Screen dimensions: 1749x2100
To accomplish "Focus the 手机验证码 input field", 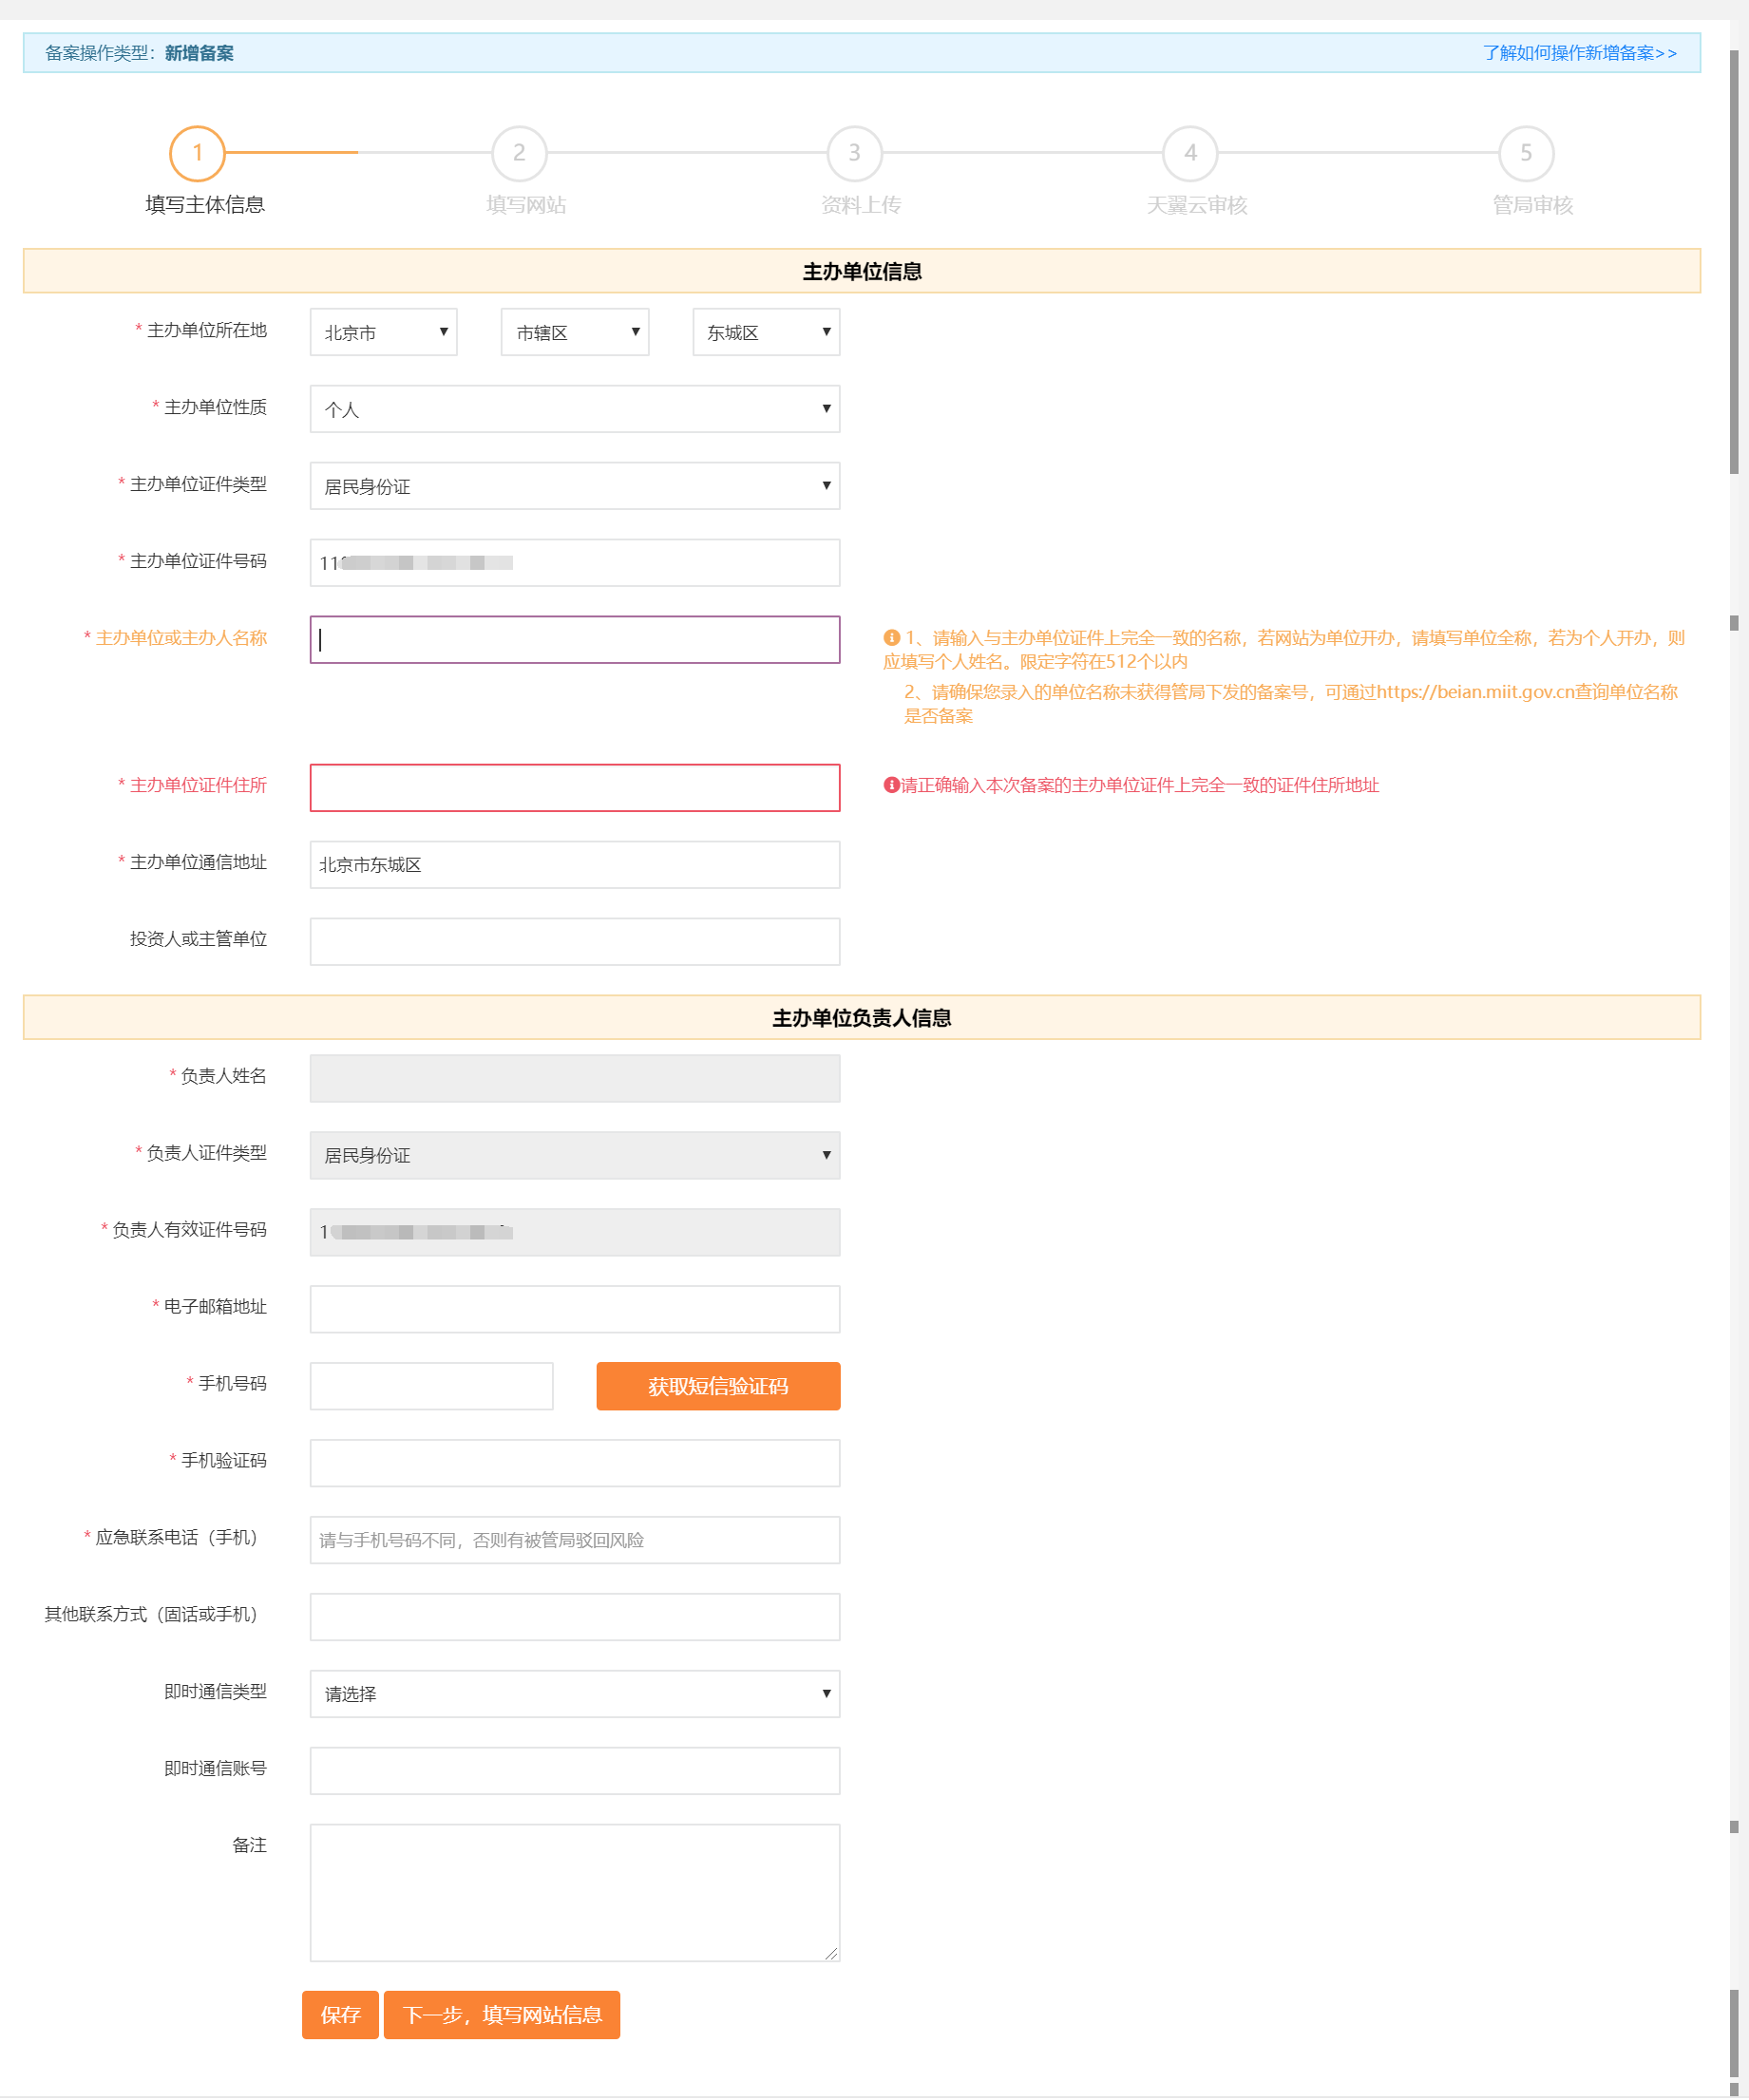I will tap(575, 1463).
